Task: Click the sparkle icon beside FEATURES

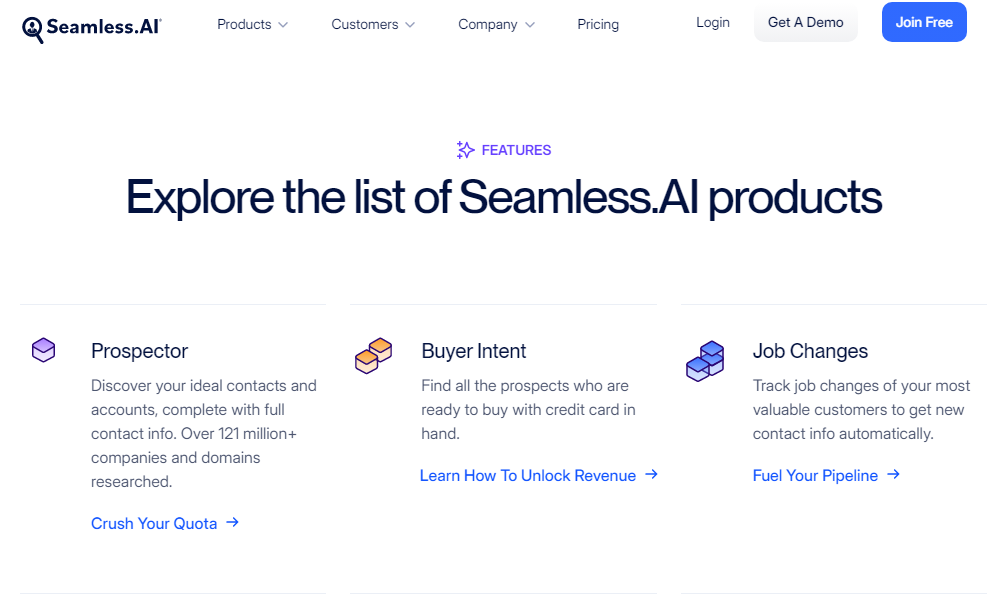Action: (465, 150)
